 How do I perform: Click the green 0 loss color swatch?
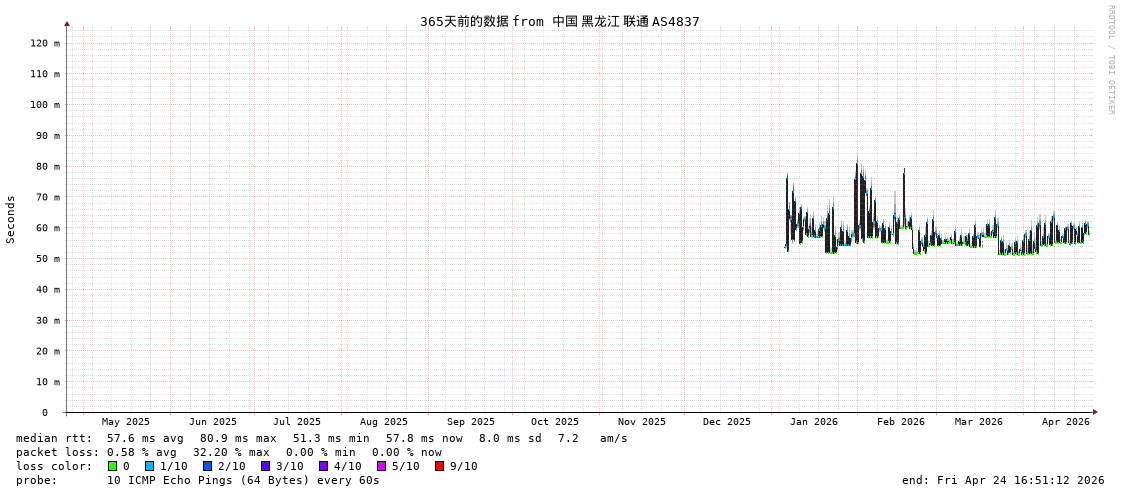[112, 466]
